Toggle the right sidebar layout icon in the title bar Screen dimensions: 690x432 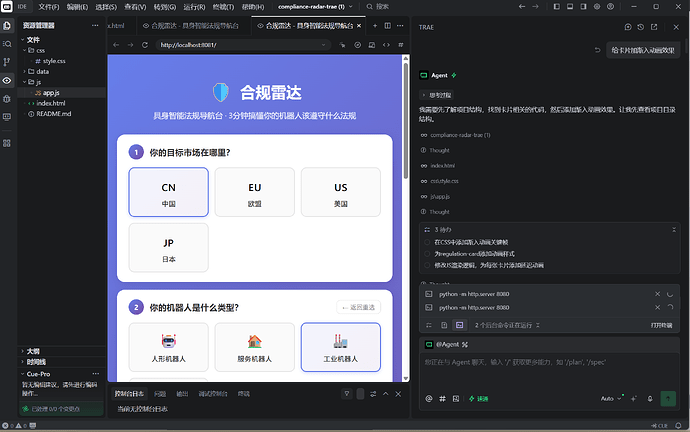click(x=583, y=7)
